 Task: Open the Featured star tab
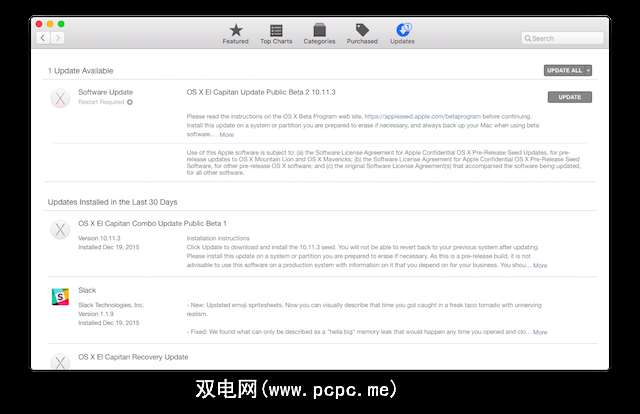click(x=236, y=34)
